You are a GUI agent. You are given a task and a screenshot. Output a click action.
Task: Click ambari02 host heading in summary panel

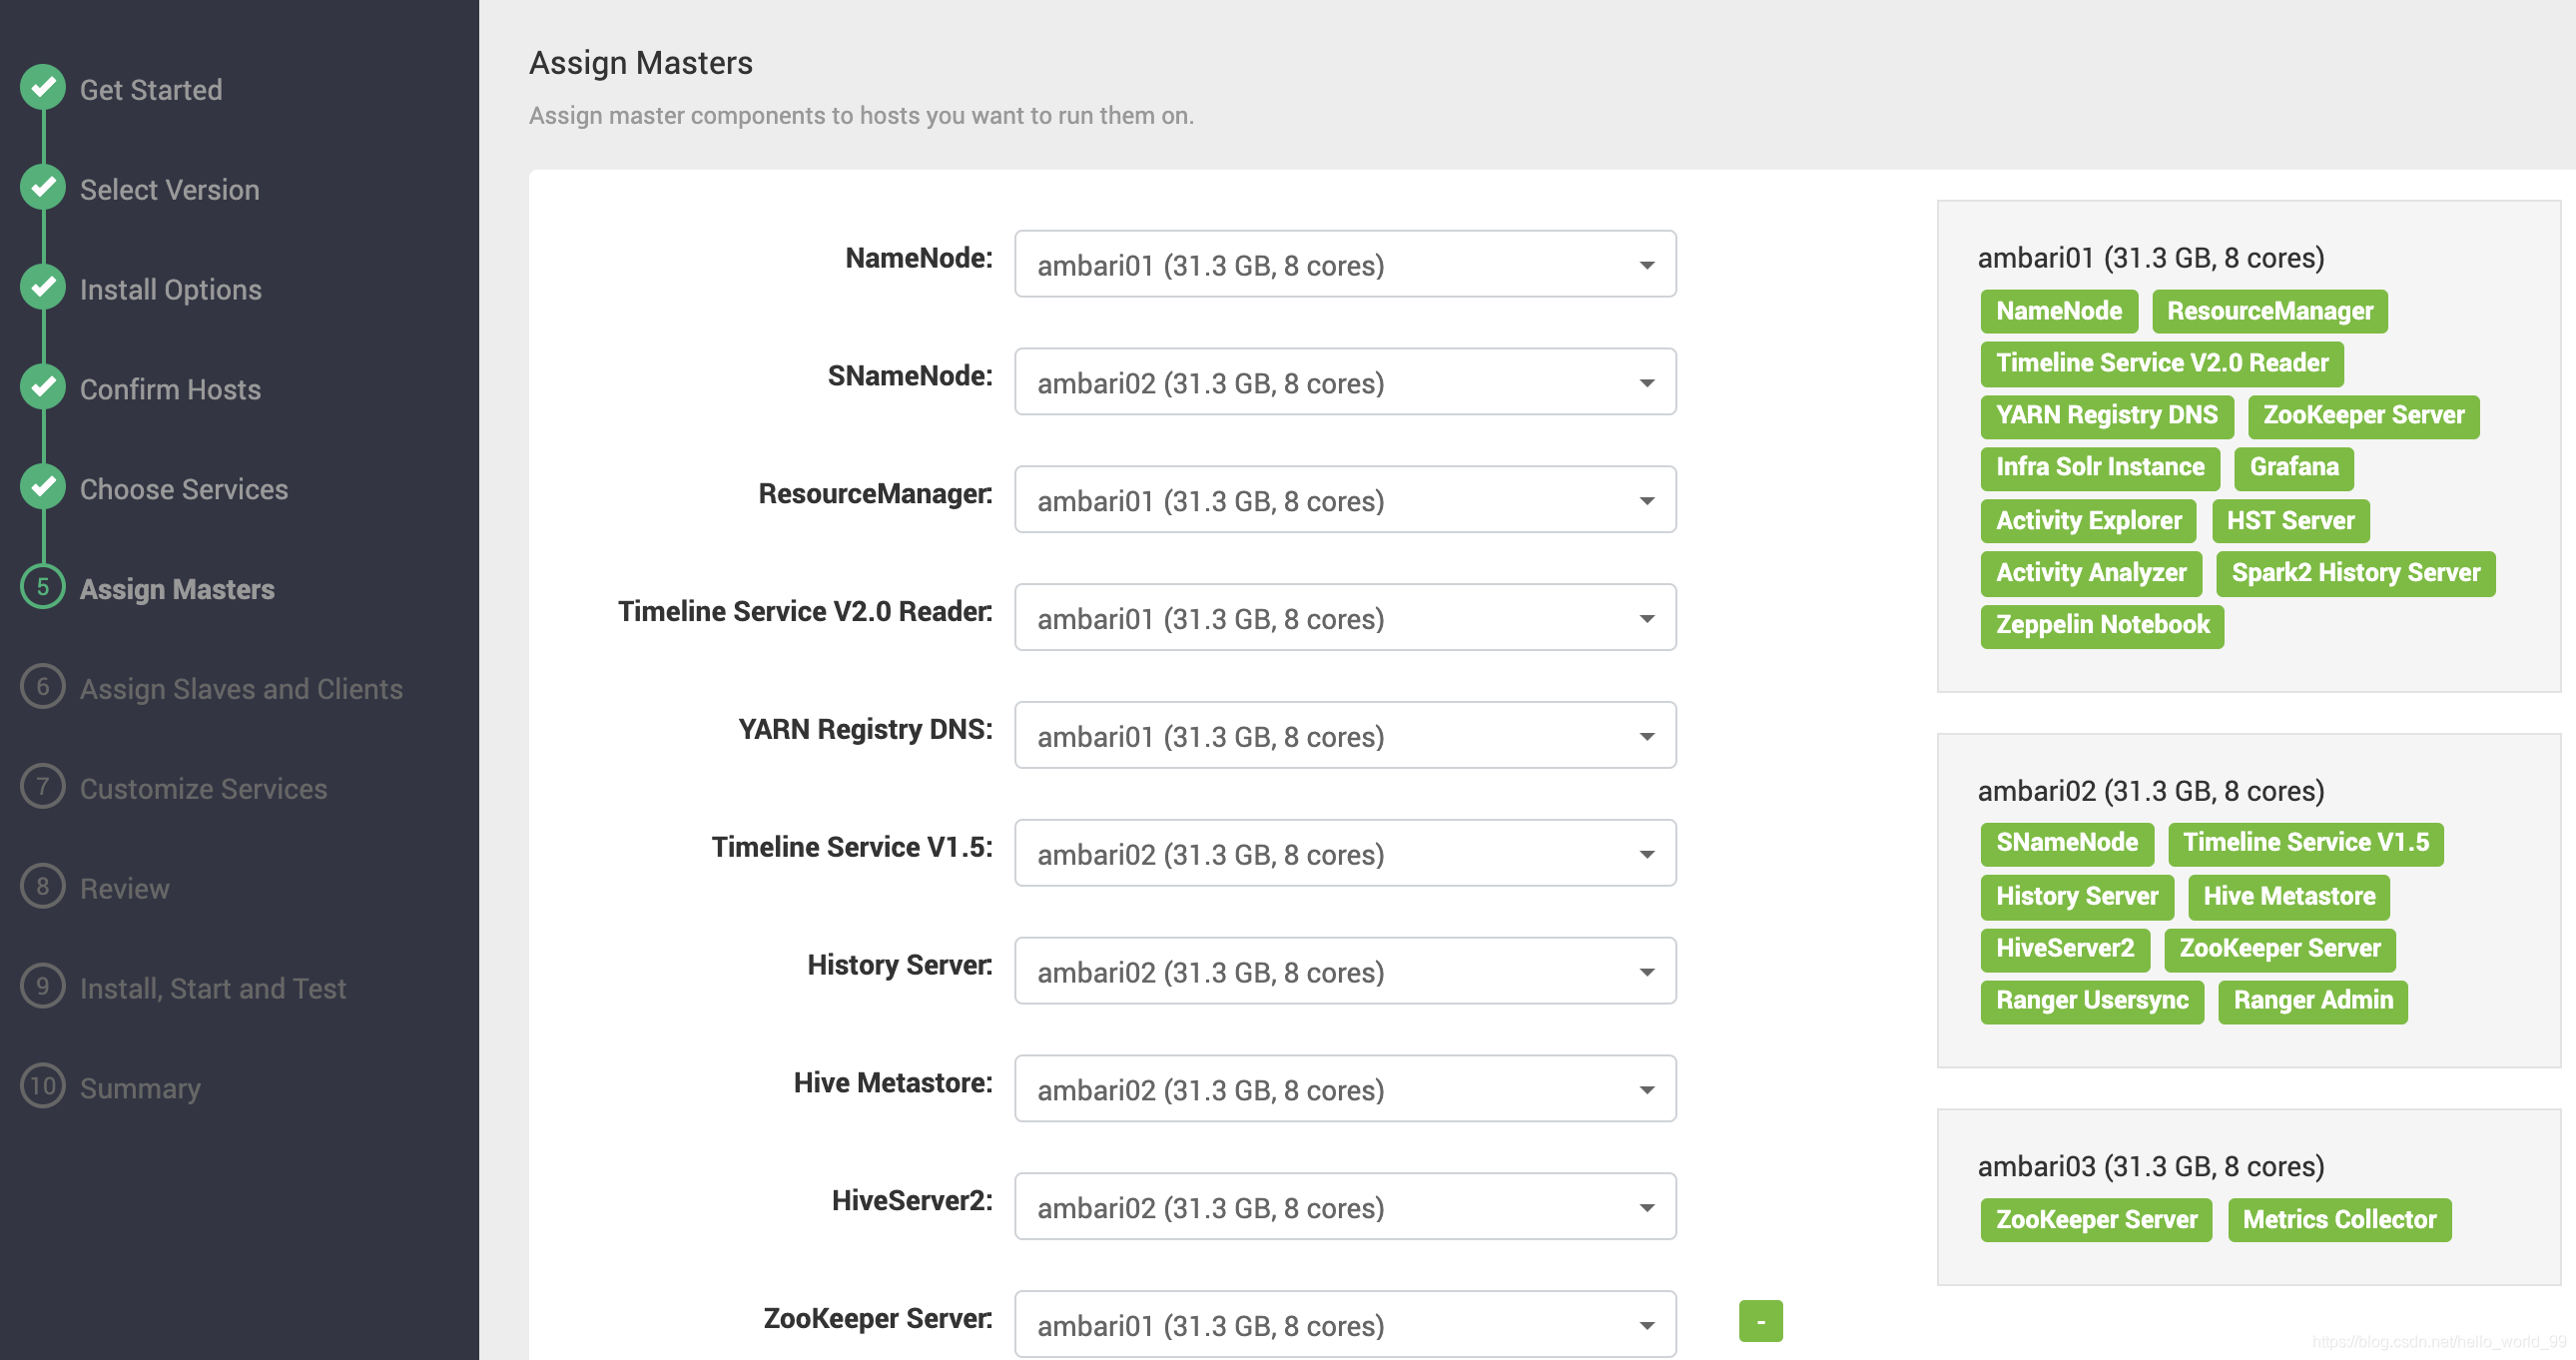point(2151,791)
